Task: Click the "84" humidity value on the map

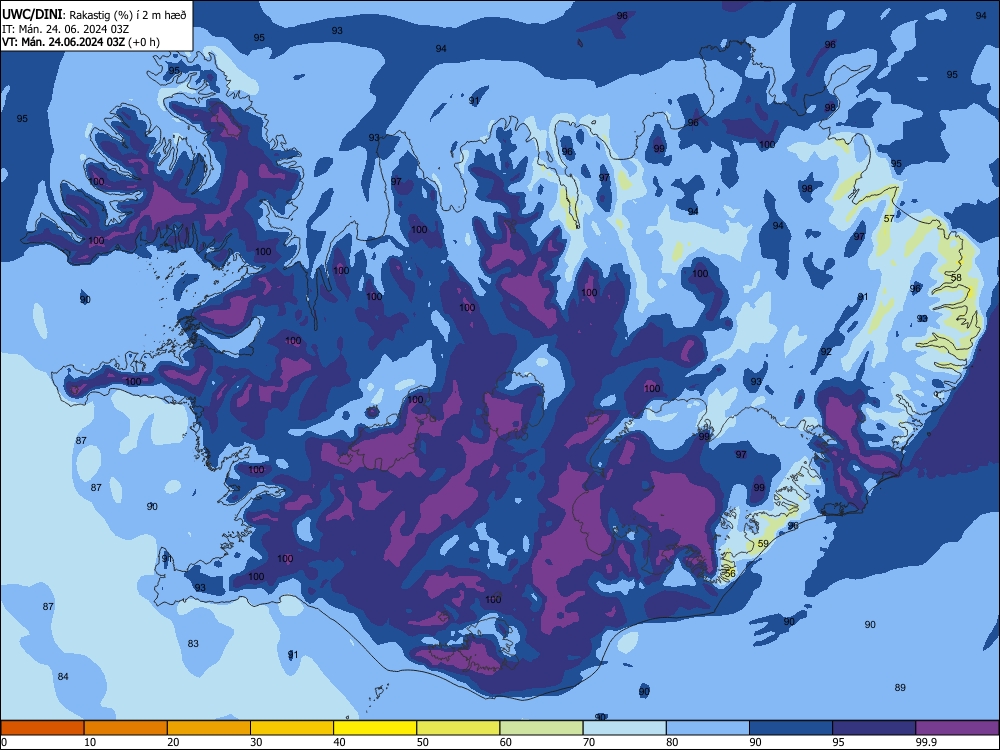Action: (63, 676)
